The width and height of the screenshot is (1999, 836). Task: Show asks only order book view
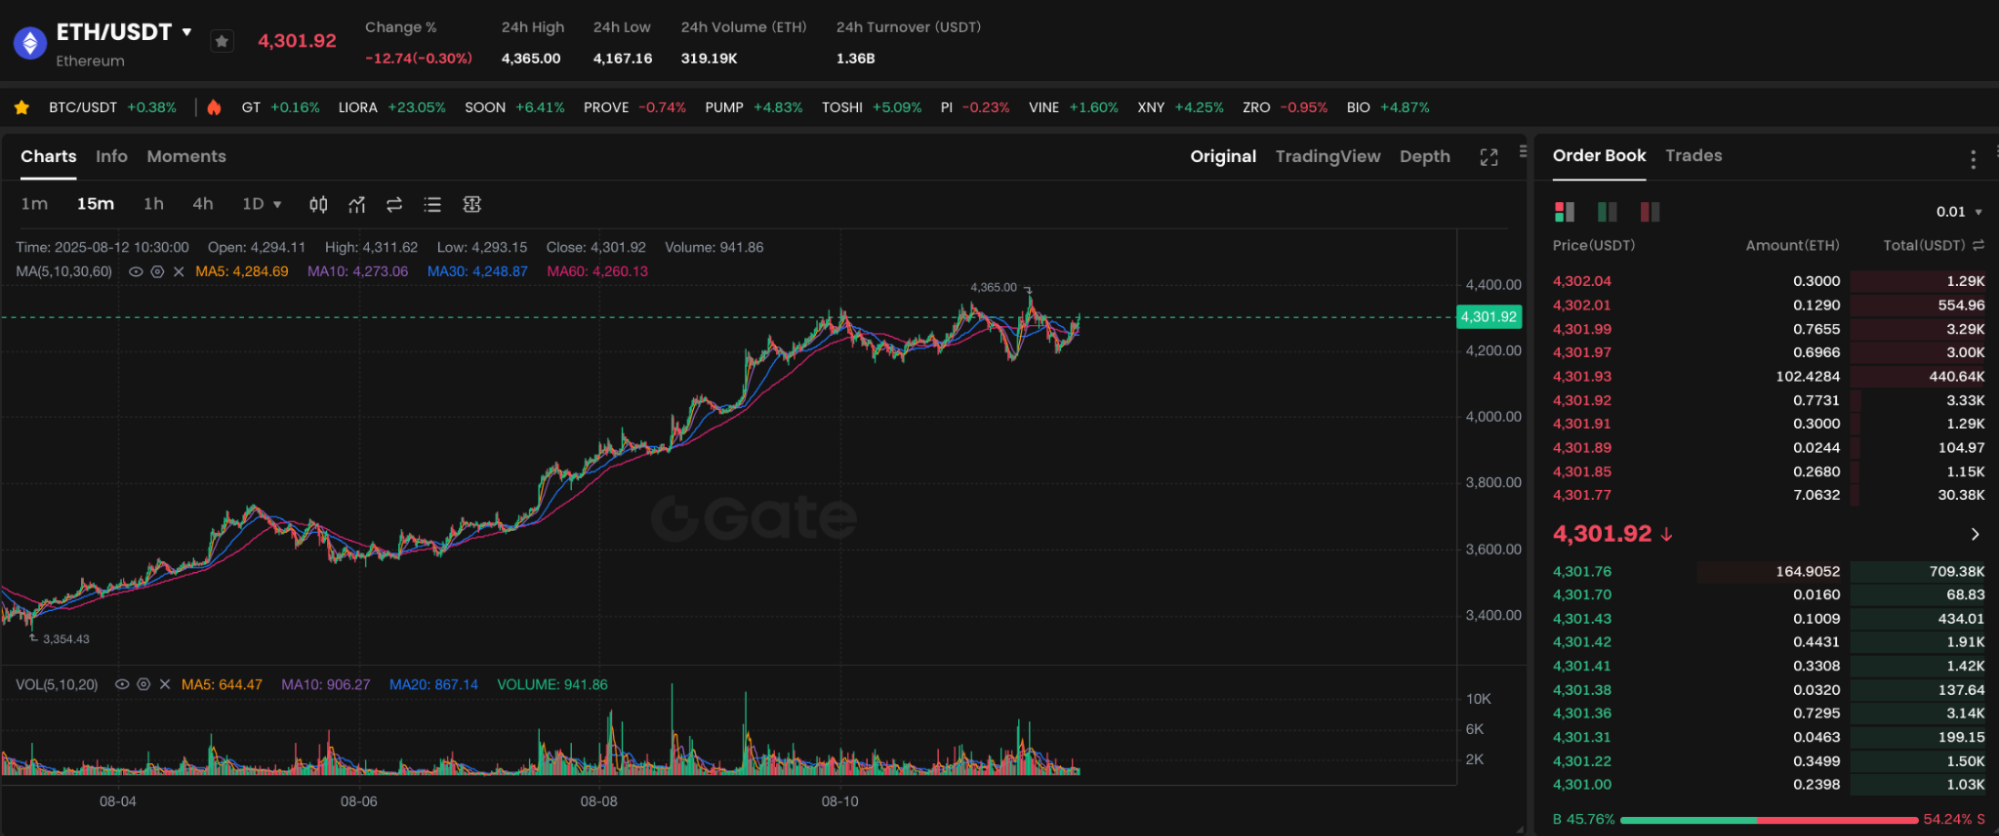(x=1650, y=211)
